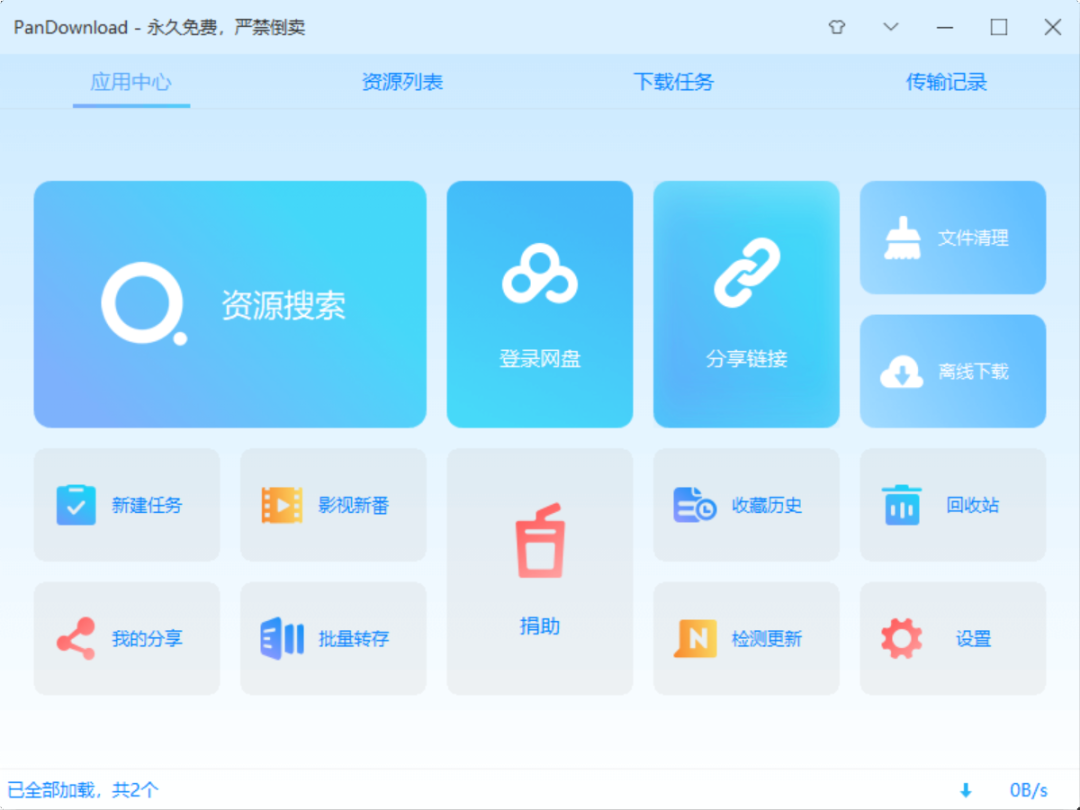Click the broom icon for 文件清理
1080x810 pixels.
click(x=902, y=238)
